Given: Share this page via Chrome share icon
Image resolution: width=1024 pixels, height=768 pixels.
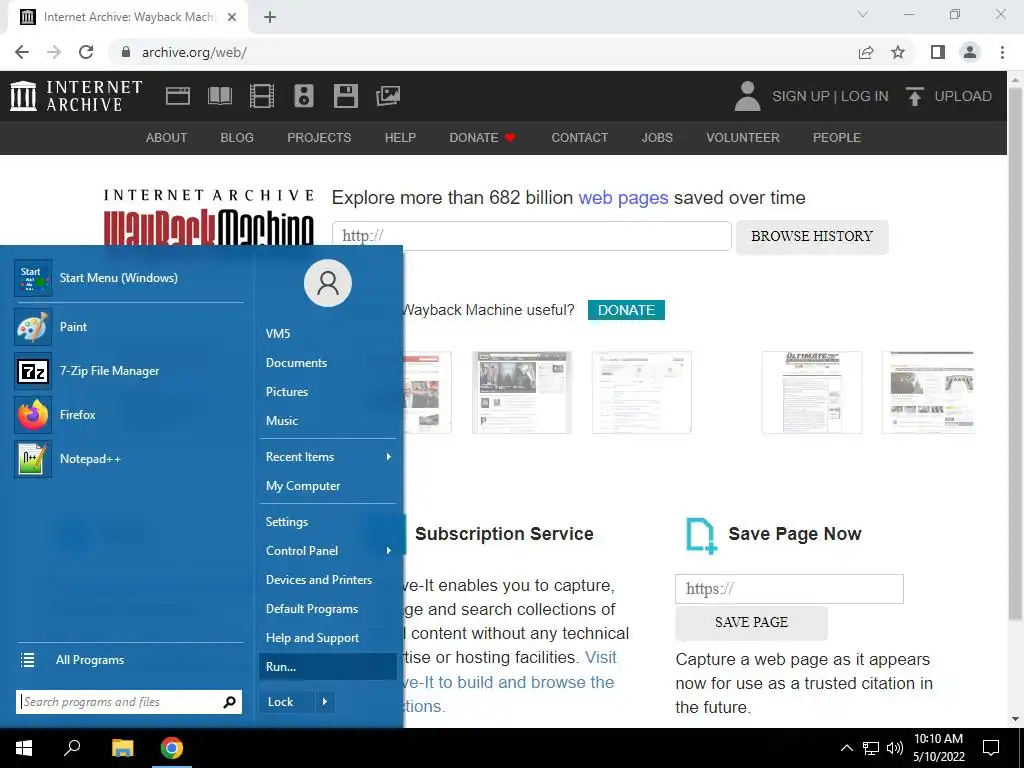Looking at the screenshot, I should tap(866, 52).
